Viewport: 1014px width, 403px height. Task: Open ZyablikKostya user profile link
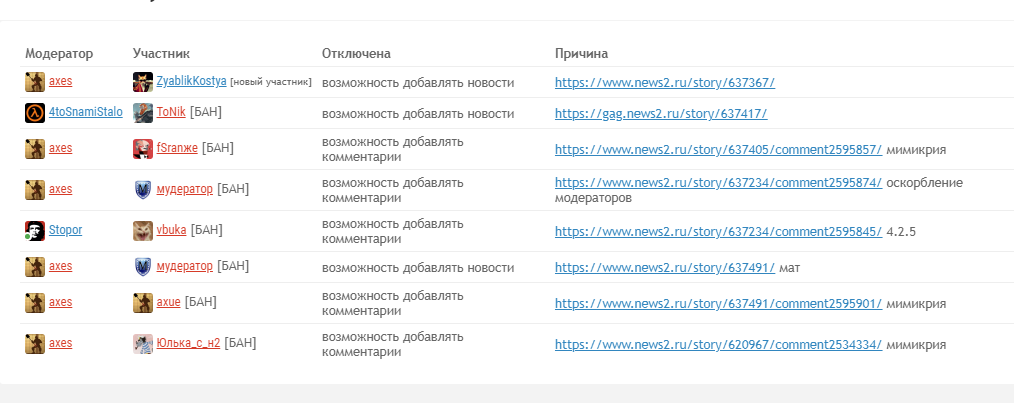point(191,82)
